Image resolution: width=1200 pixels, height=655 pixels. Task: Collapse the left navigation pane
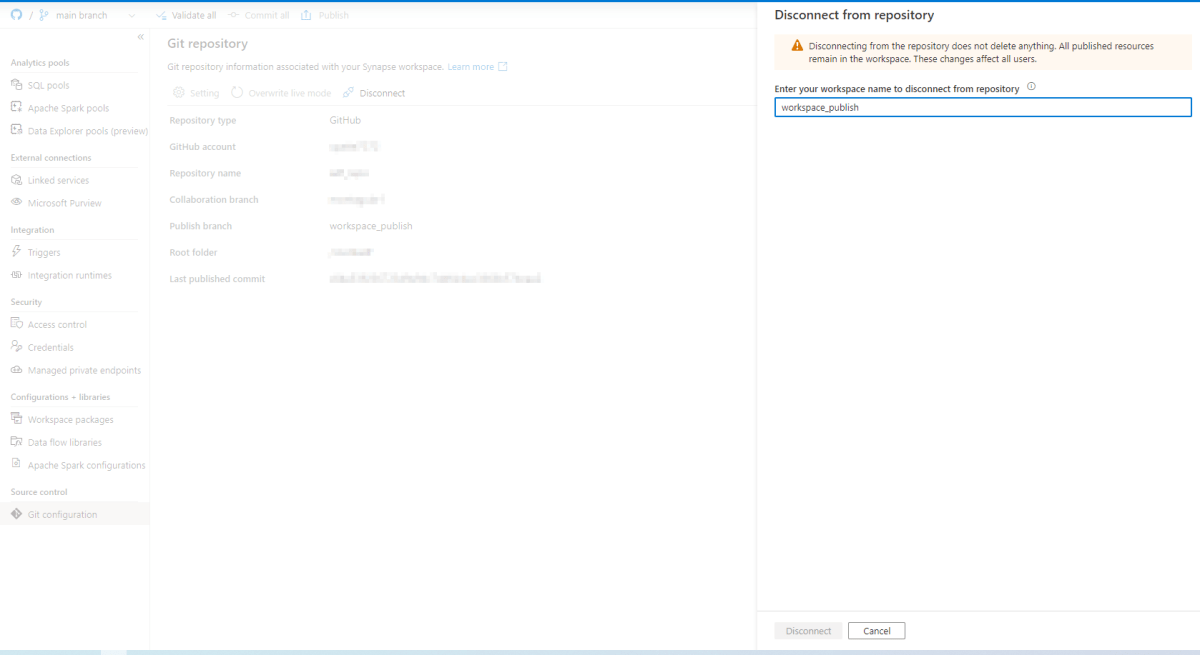[x=140, y=37]
